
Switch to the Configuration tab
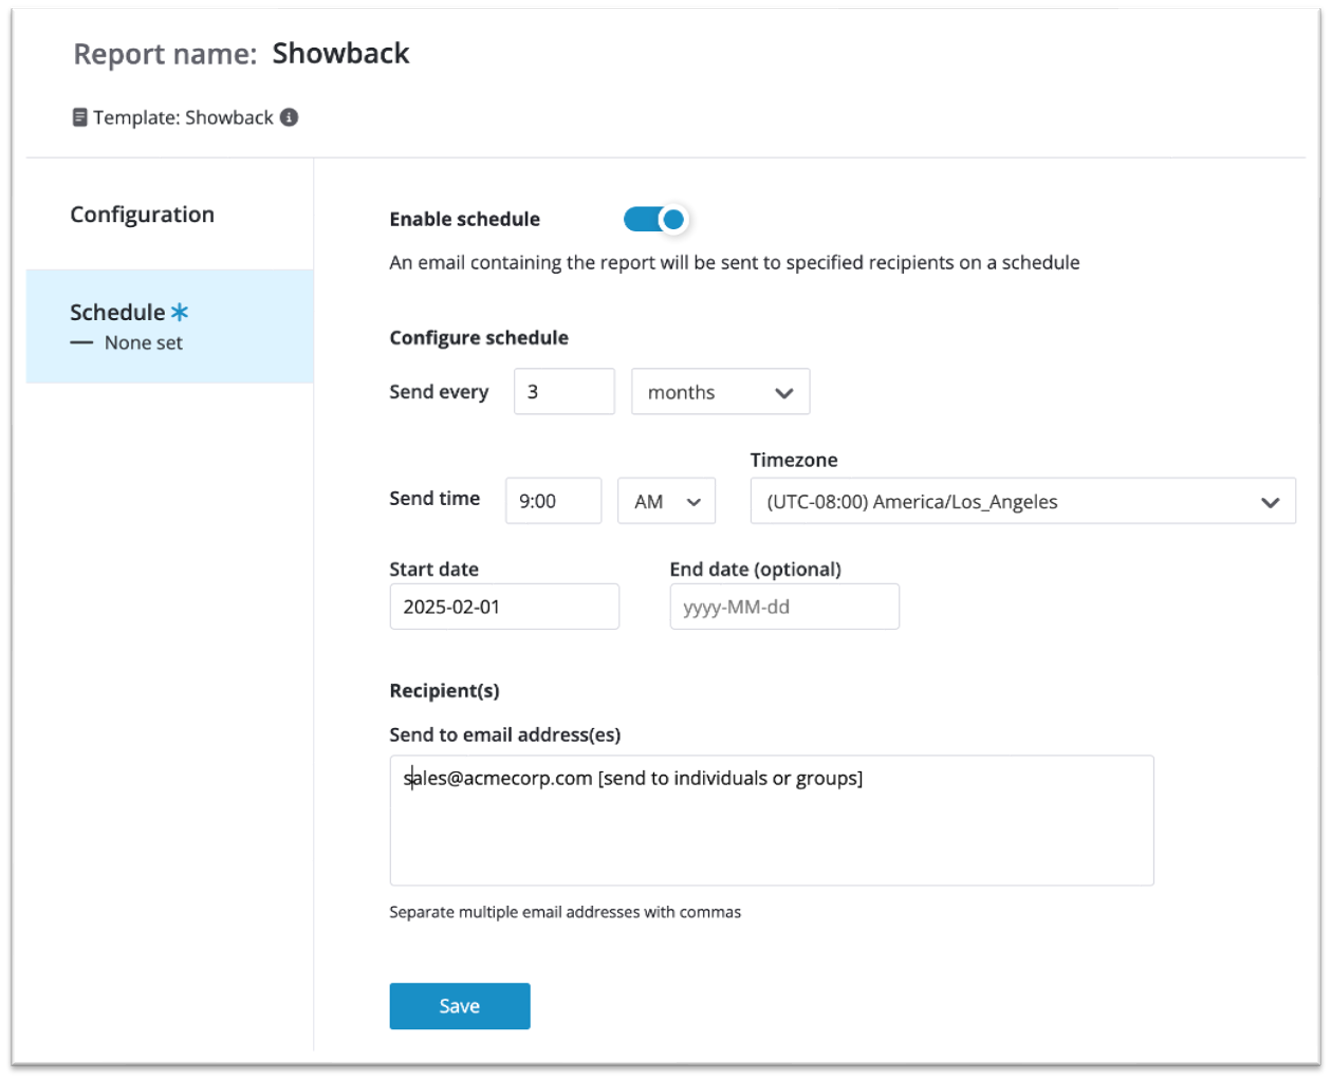click(x=142, y=214)
